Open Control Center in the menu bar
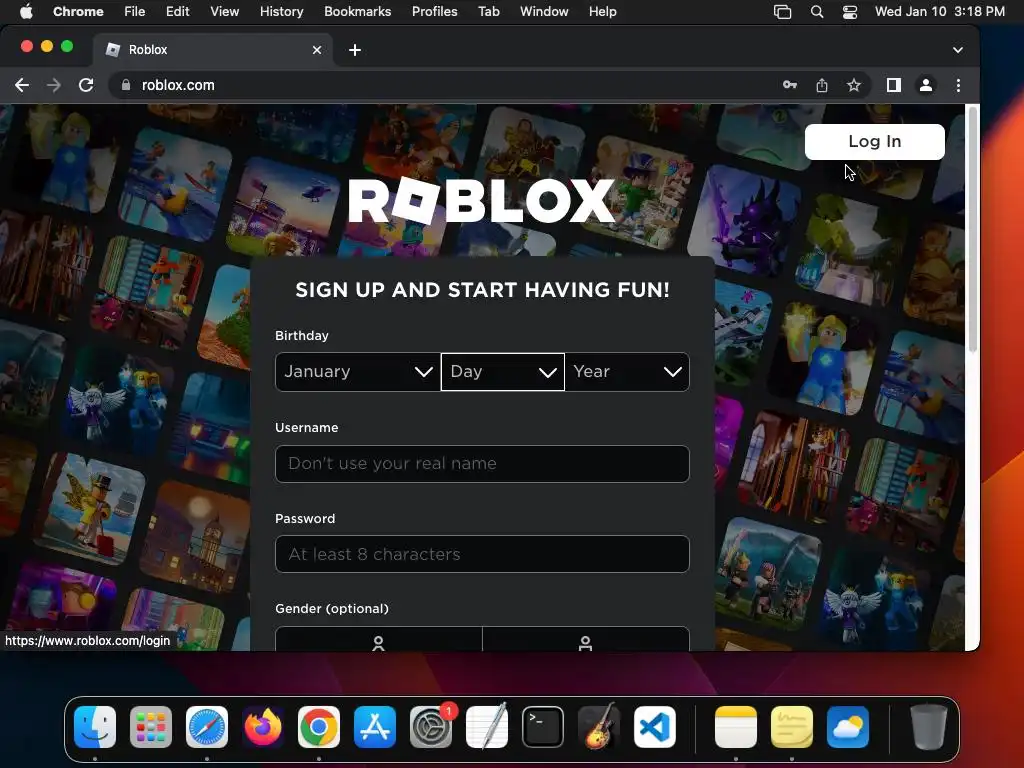This screenshot has height=768, width=1024. pos(850,11)
